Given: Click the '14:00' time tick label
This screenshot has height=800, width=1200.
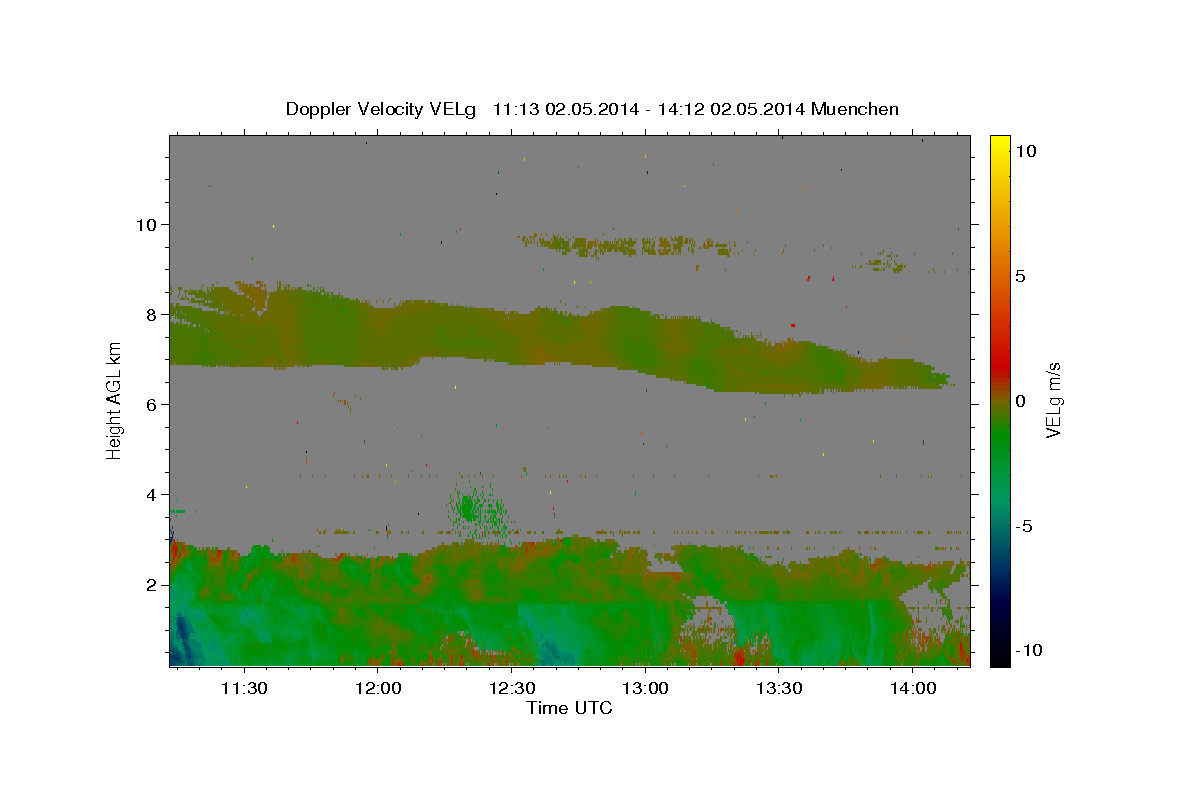Looking at the screenshot, I should coord(913,688).
